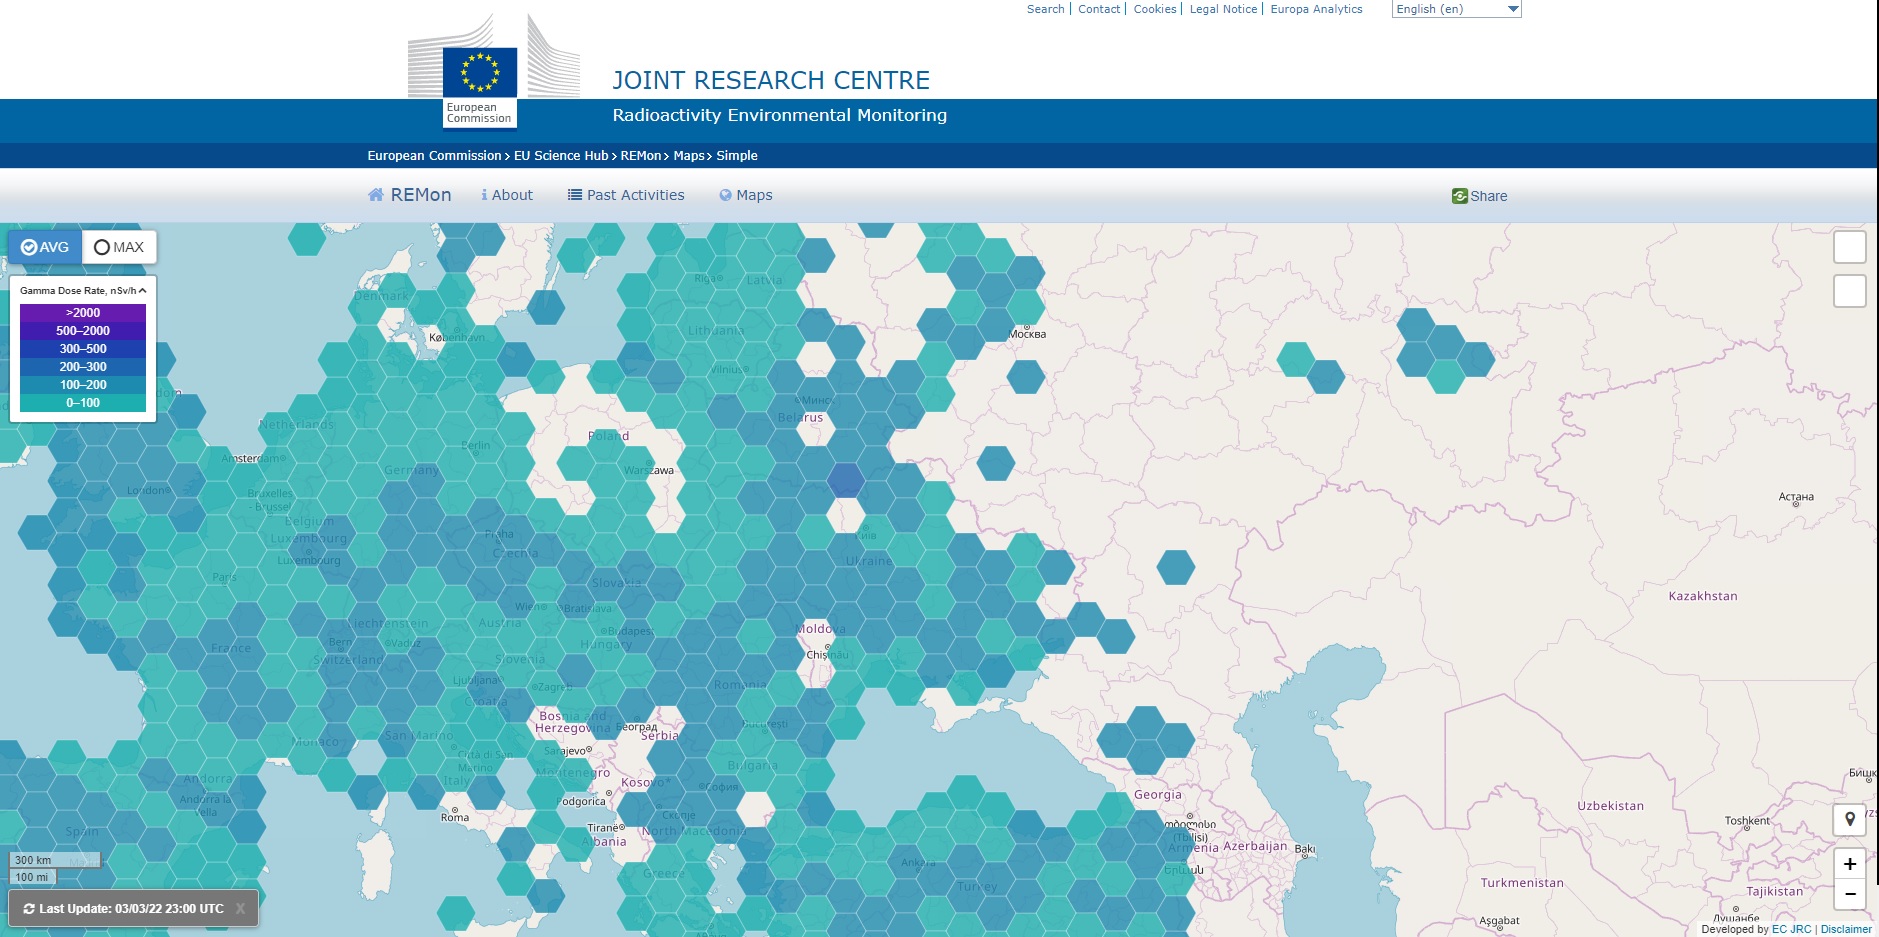This screenshot has width=1879, height=937.
Task: Go to REMon in the breadcrumb trail
Action: pyautogui.click(x=641, y=156)
